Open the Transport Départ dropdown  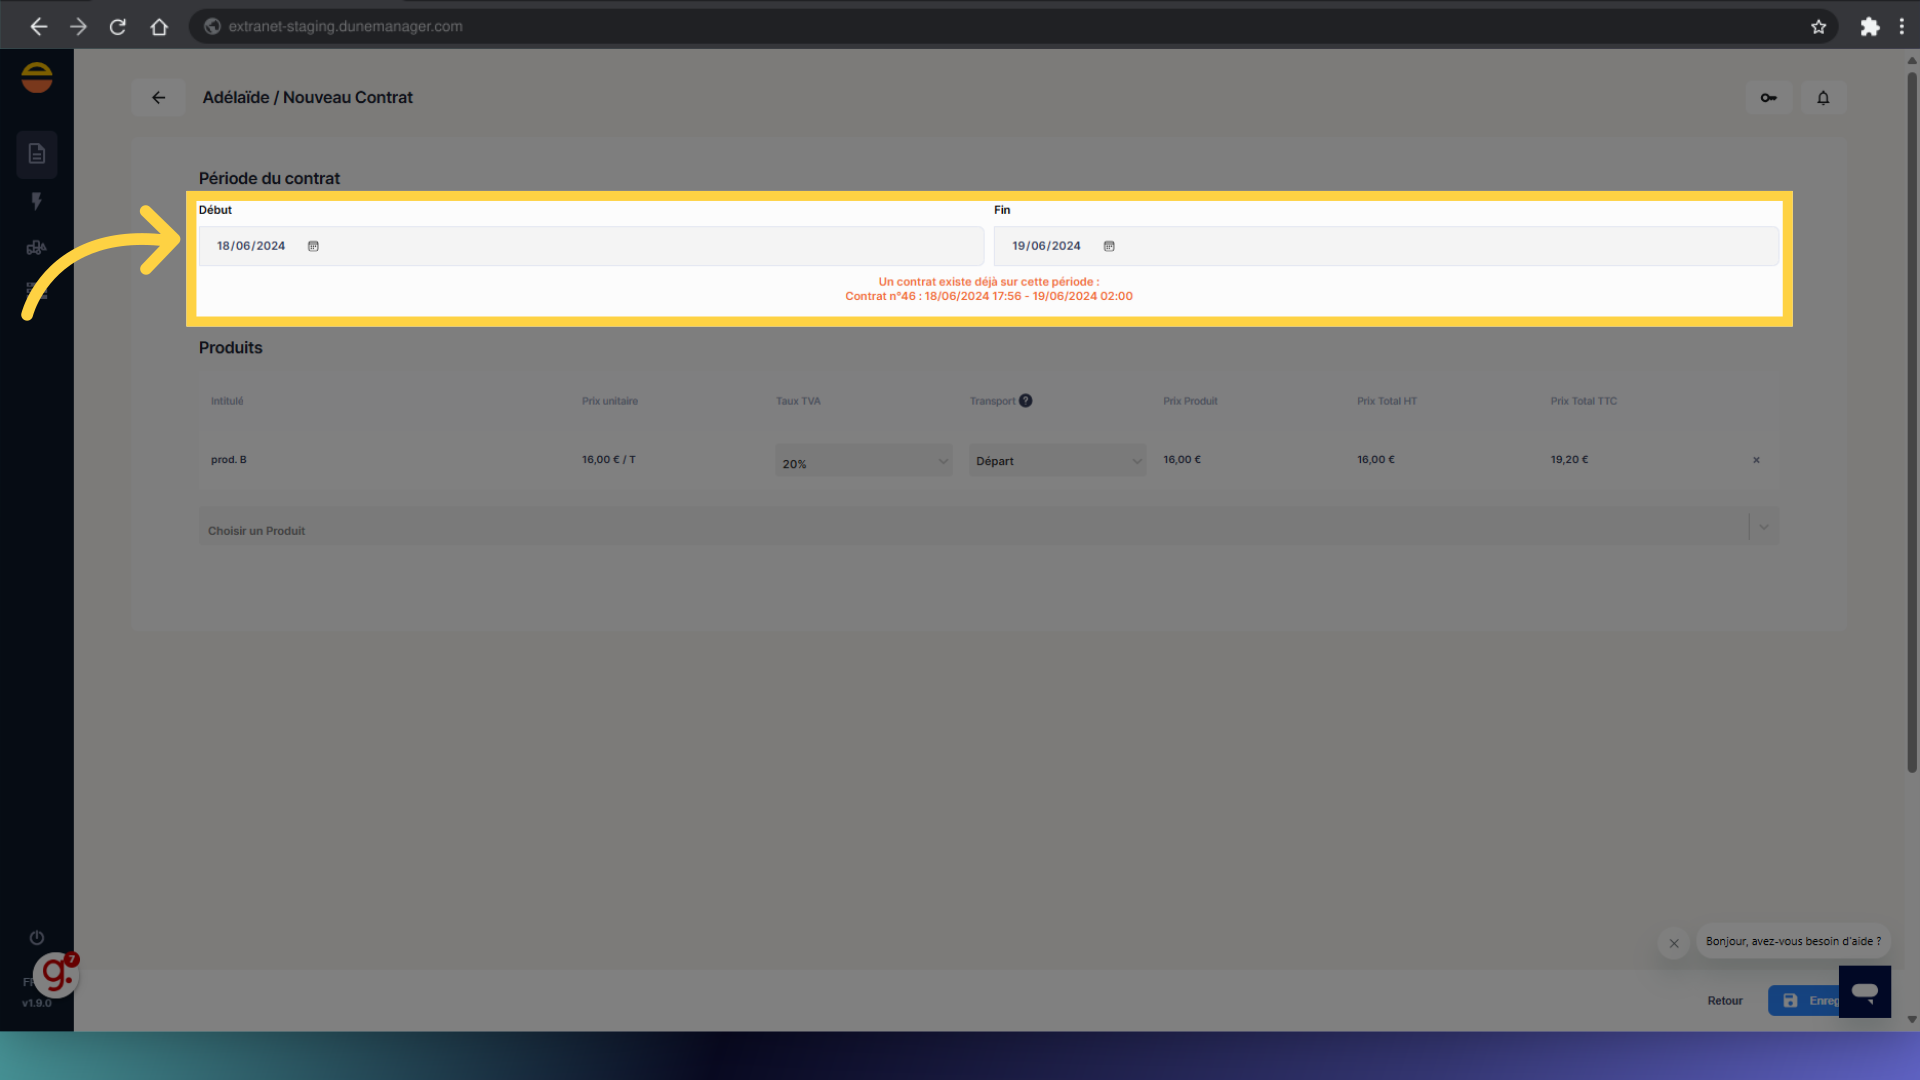pyautogui.click(x=1057, y=461)
